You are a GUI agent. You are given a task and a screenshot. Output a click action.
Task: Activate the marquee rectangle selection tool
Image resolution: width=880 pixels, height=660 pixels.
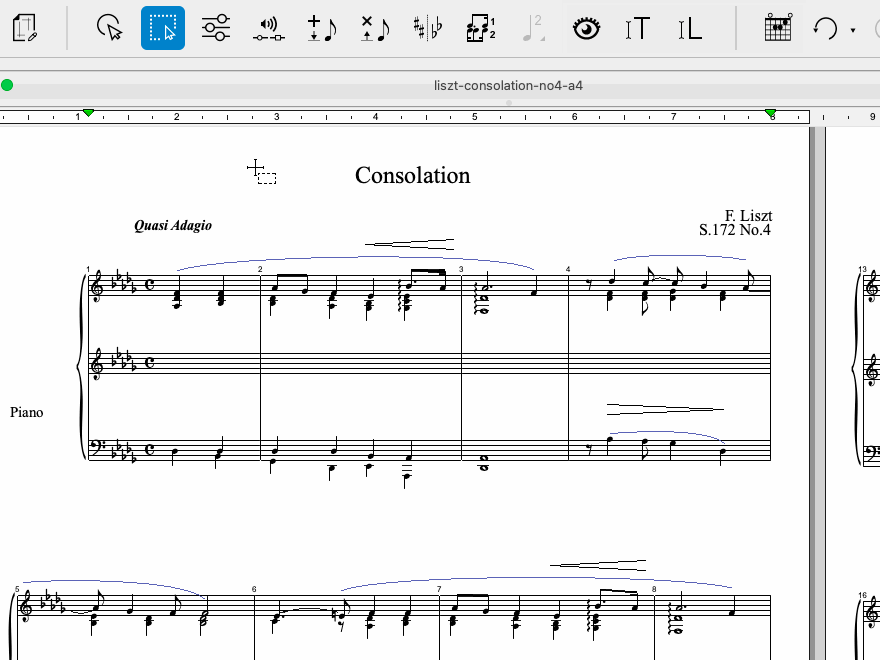(162, 28)
